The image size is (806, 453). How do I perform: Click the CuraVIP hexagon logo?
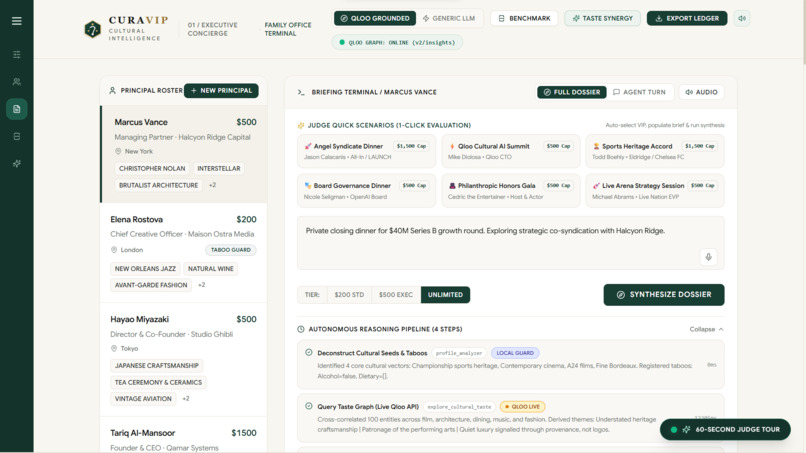(x=93, y=29)
